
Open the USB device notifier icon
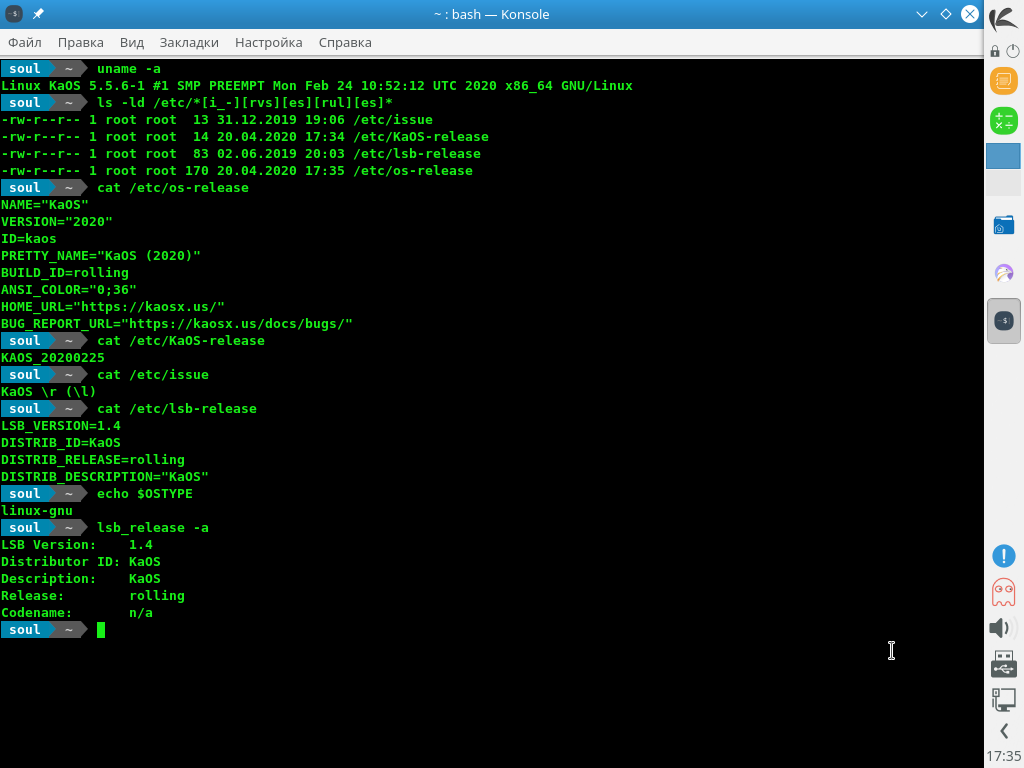point(1004,664)
